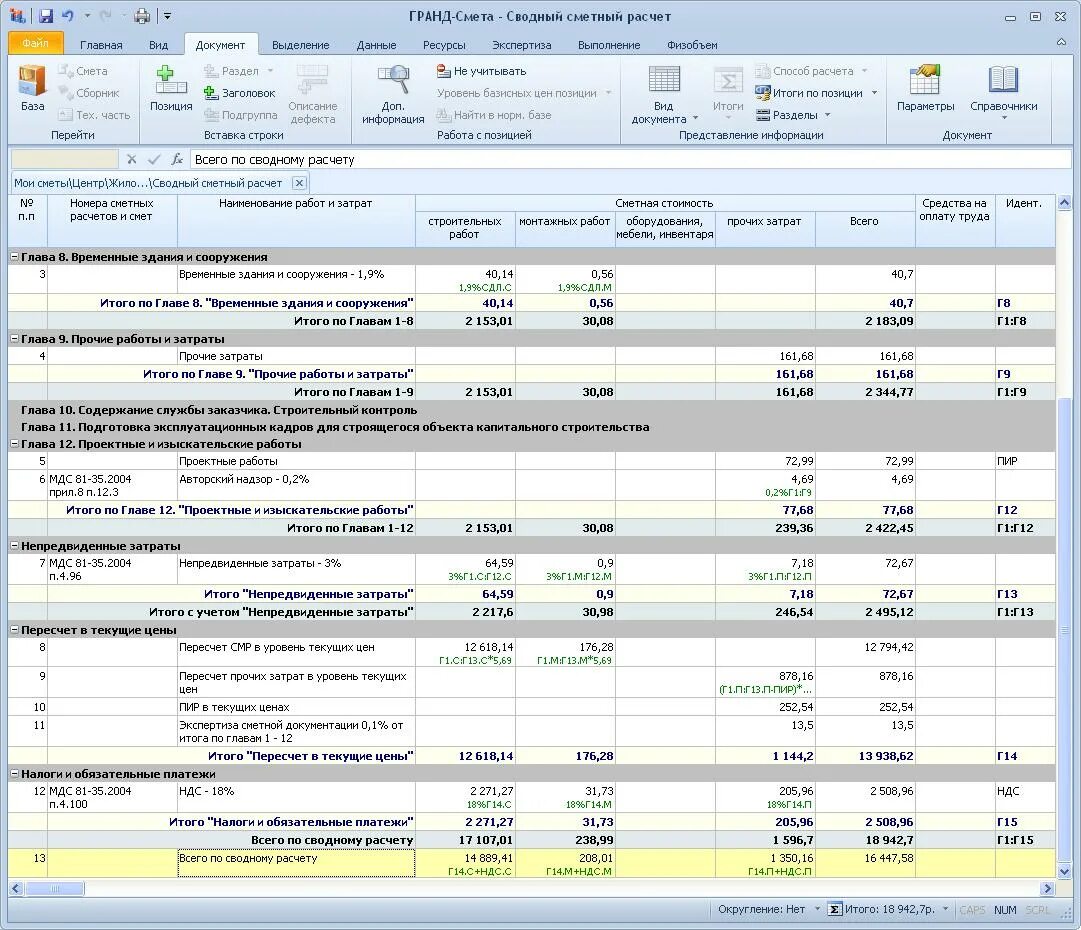1081x930 pixels.
Task: Select row ПИР в текущих ценах
Action: [531, 707]
